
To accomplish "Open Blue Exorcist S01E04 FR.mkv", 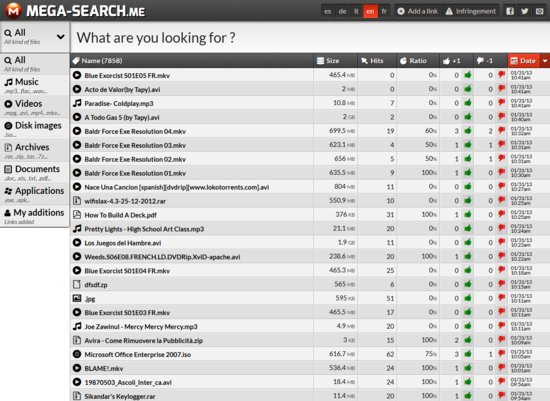I will click(127, 270).
